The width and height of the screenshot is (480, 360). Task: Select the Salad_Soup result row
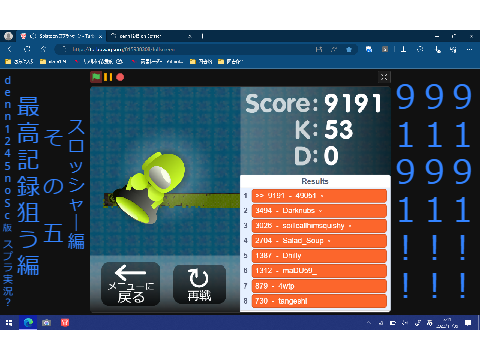coord(319,241)
